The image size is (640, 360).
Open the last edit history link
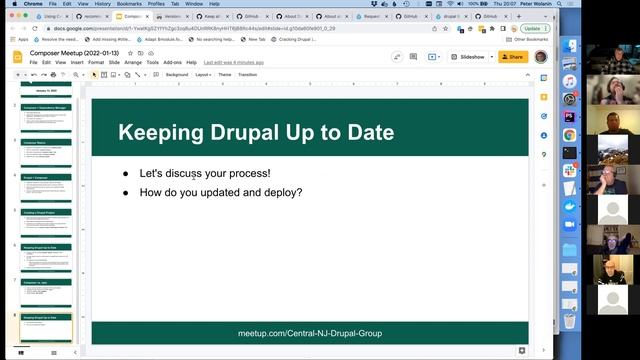point(233,62)
